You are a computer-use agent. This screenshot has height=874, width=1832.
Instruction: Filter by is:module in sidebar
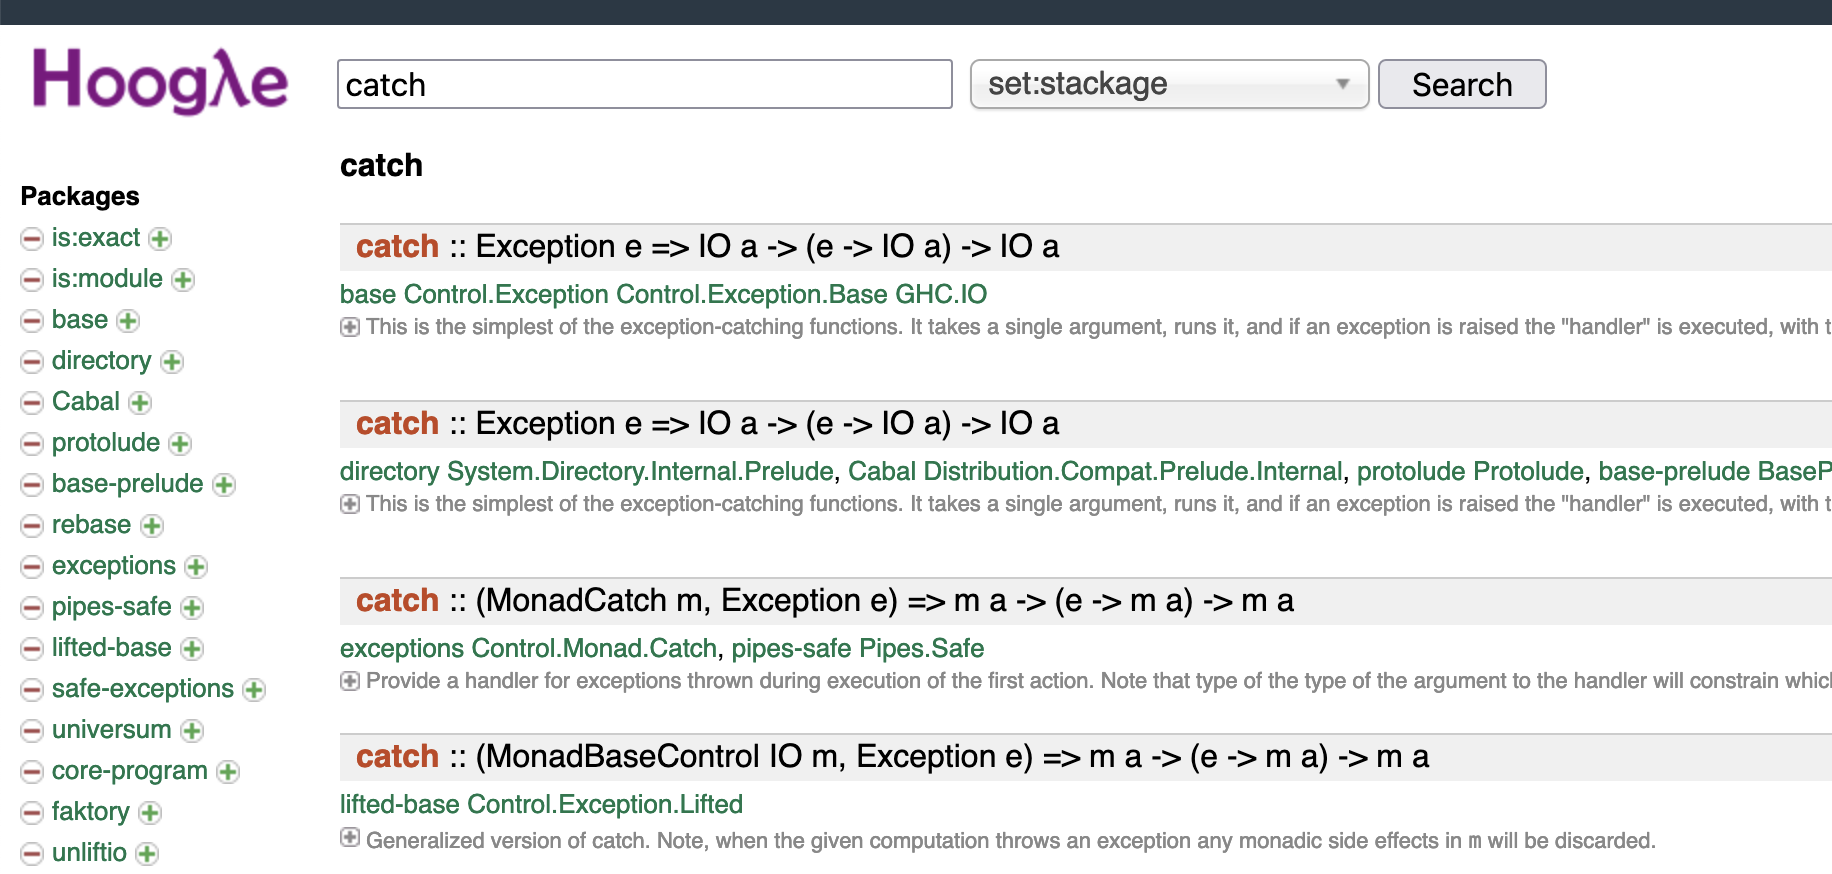coord(107,279)
